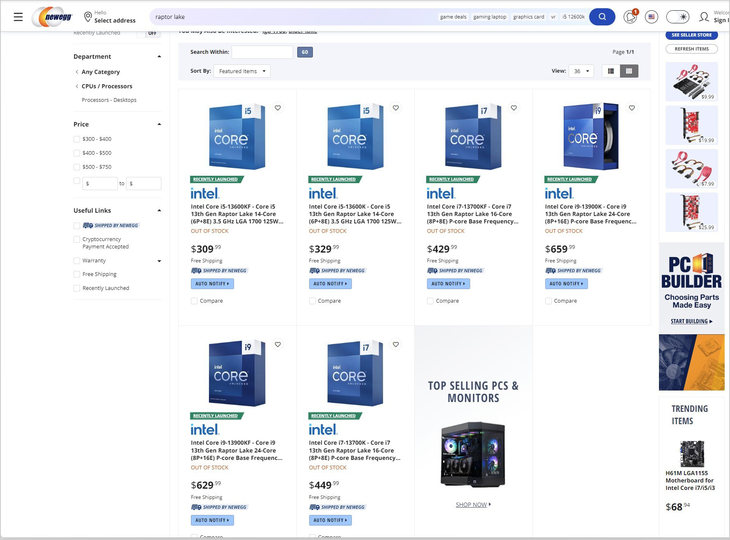The height and width of the screenshot is (540, 730).
Task: Check the $300 - $400 price filter
Action: tap(77, 139)
